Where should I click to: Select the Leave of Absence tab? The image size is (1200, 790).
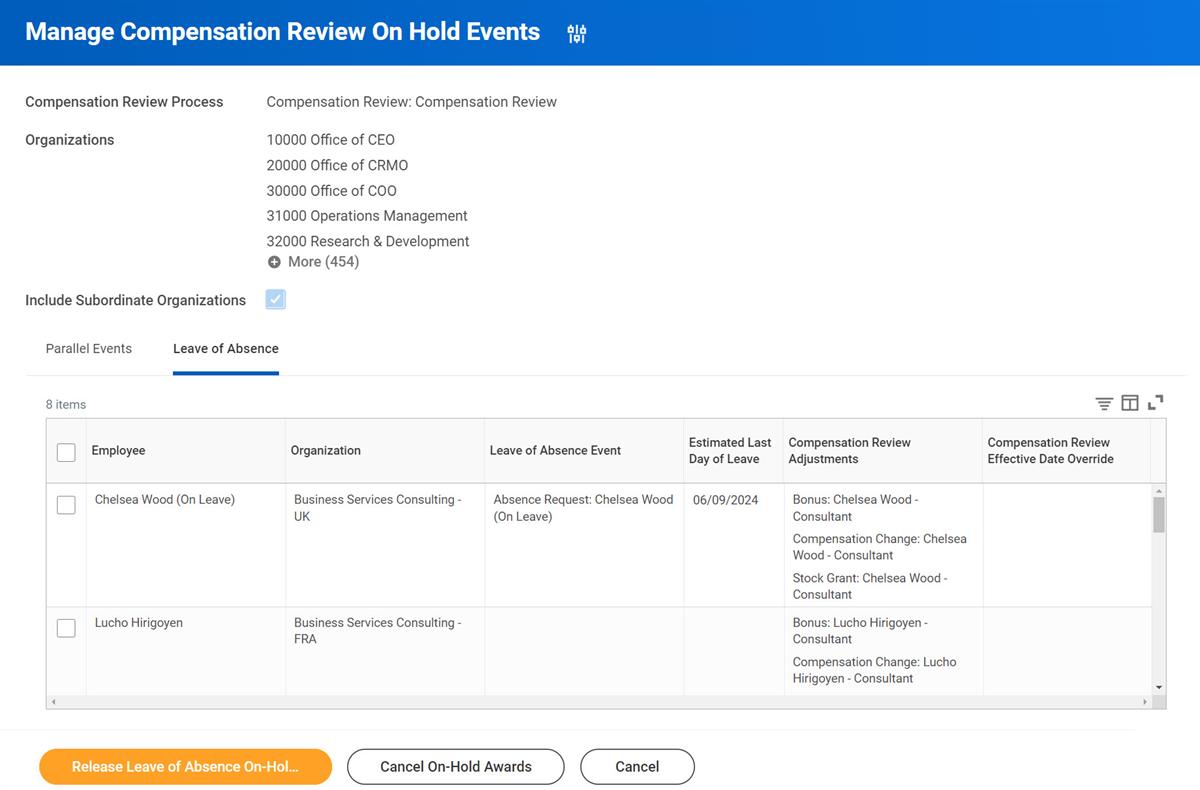[226, 349]
